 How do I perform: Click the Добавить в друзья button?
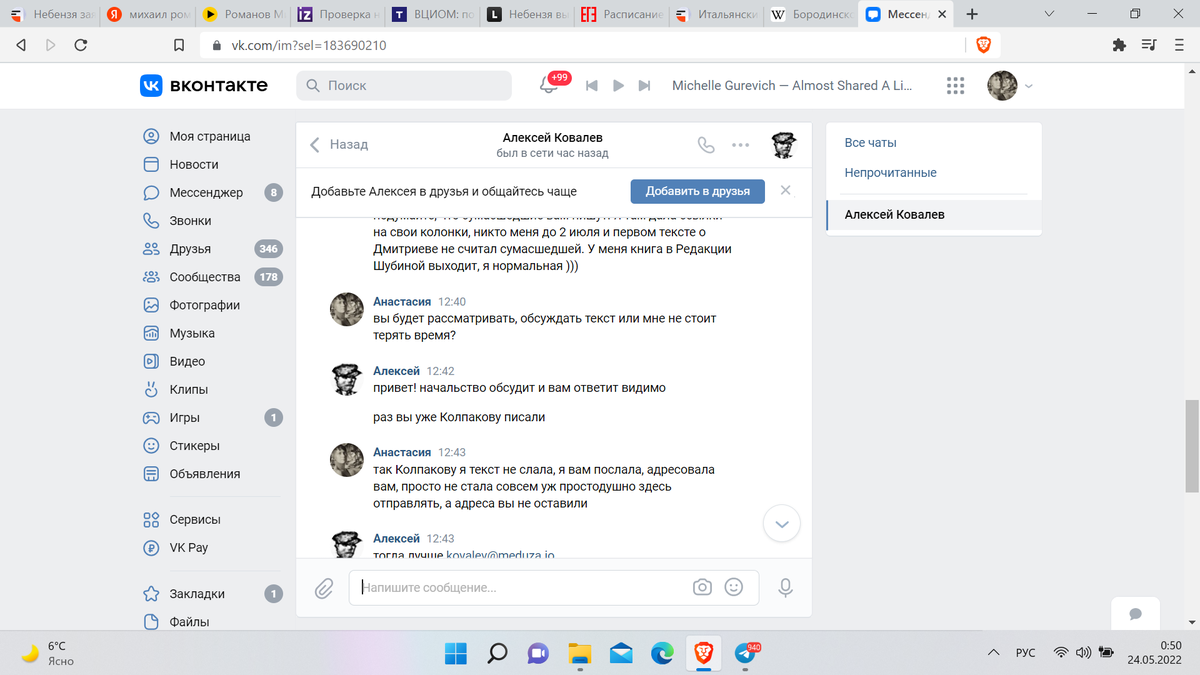pyautogui.click(x=697, y=192)
